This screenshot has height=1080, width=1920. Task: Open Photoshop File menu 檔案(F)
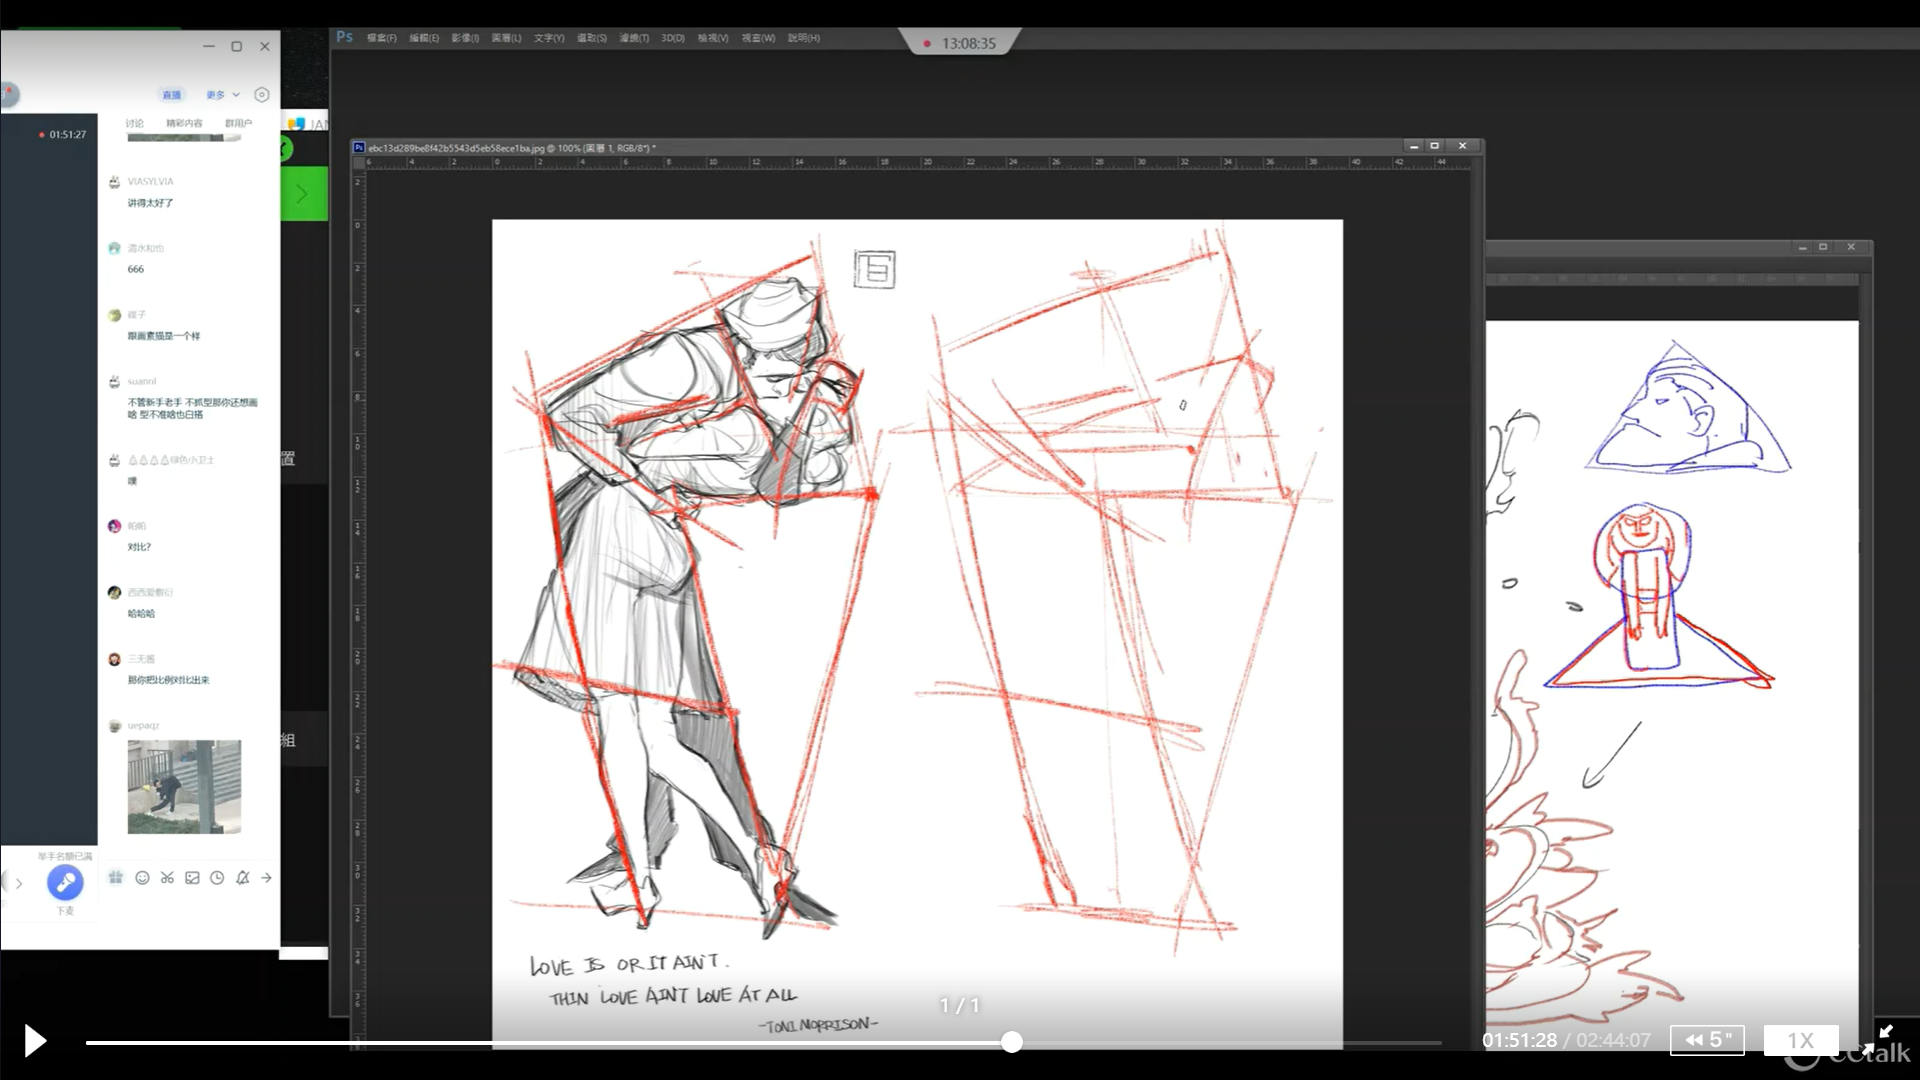[381, 38]
